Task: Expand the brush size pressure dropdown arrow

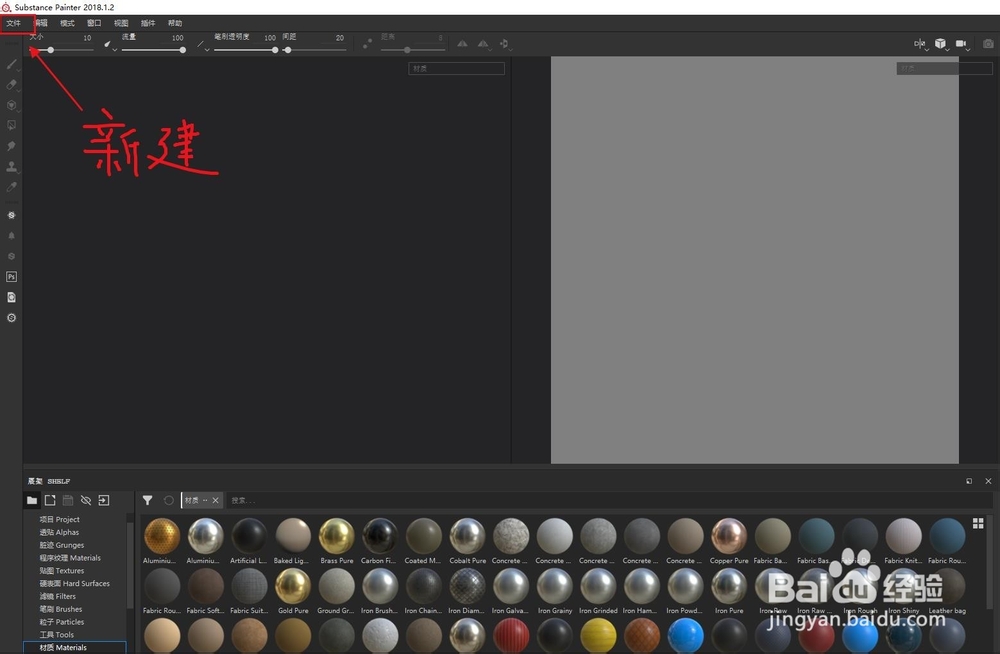Action: point(115,49)
